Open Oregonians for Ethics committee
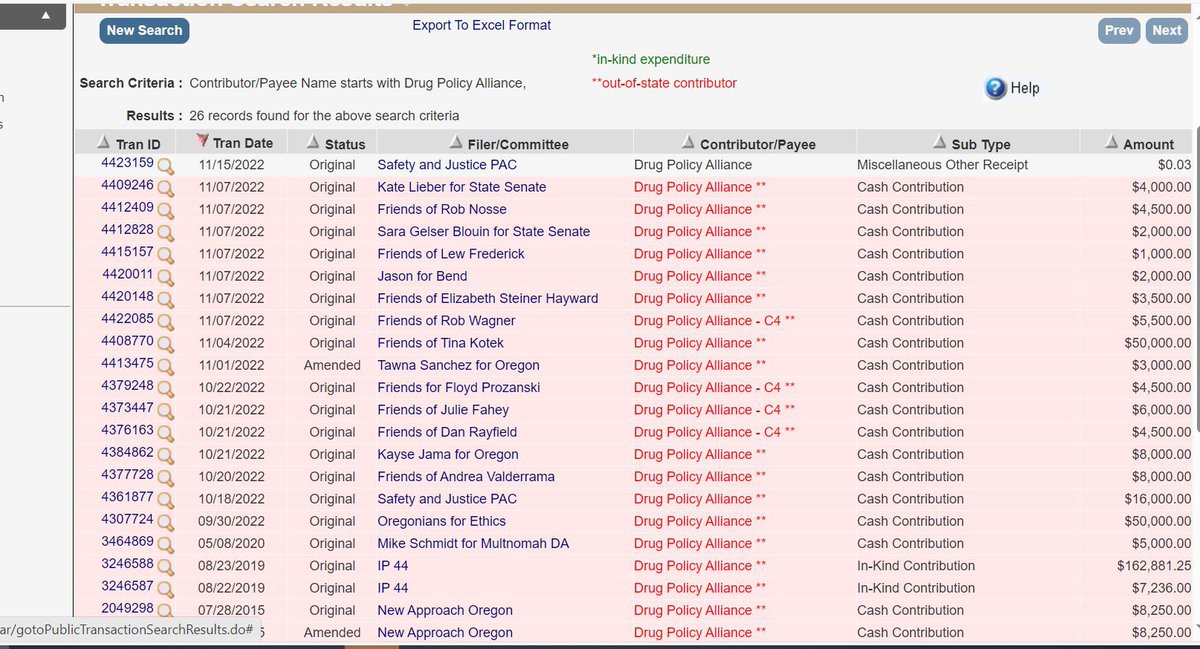 [x=442, y=521]
